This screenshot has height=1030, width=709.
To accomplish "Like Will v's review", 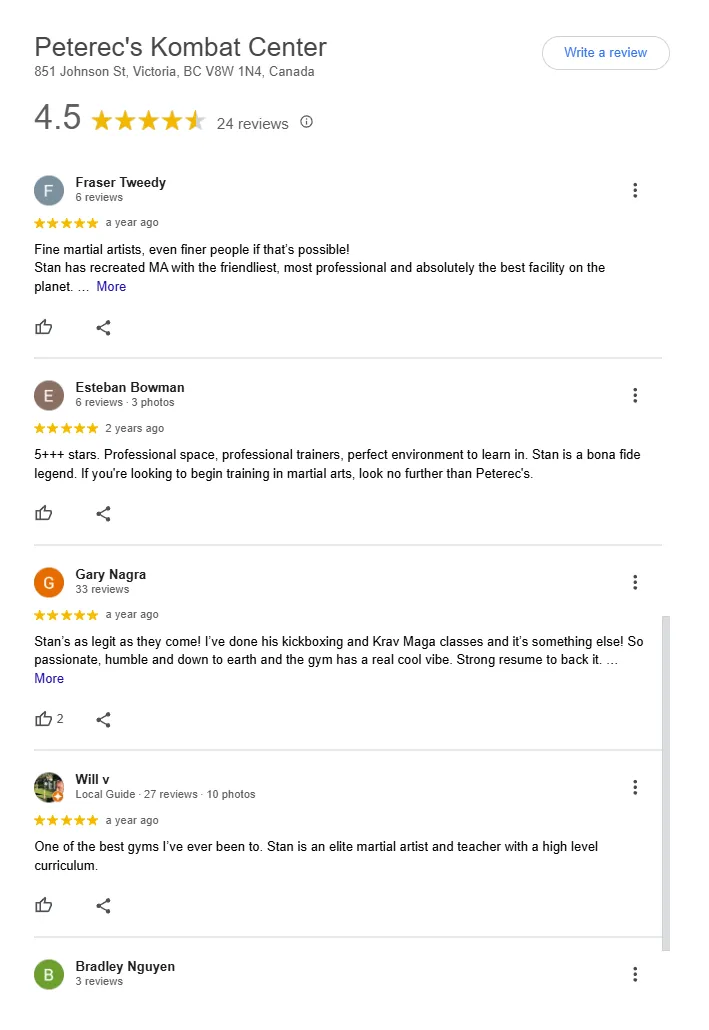I will tap(44, 905).
